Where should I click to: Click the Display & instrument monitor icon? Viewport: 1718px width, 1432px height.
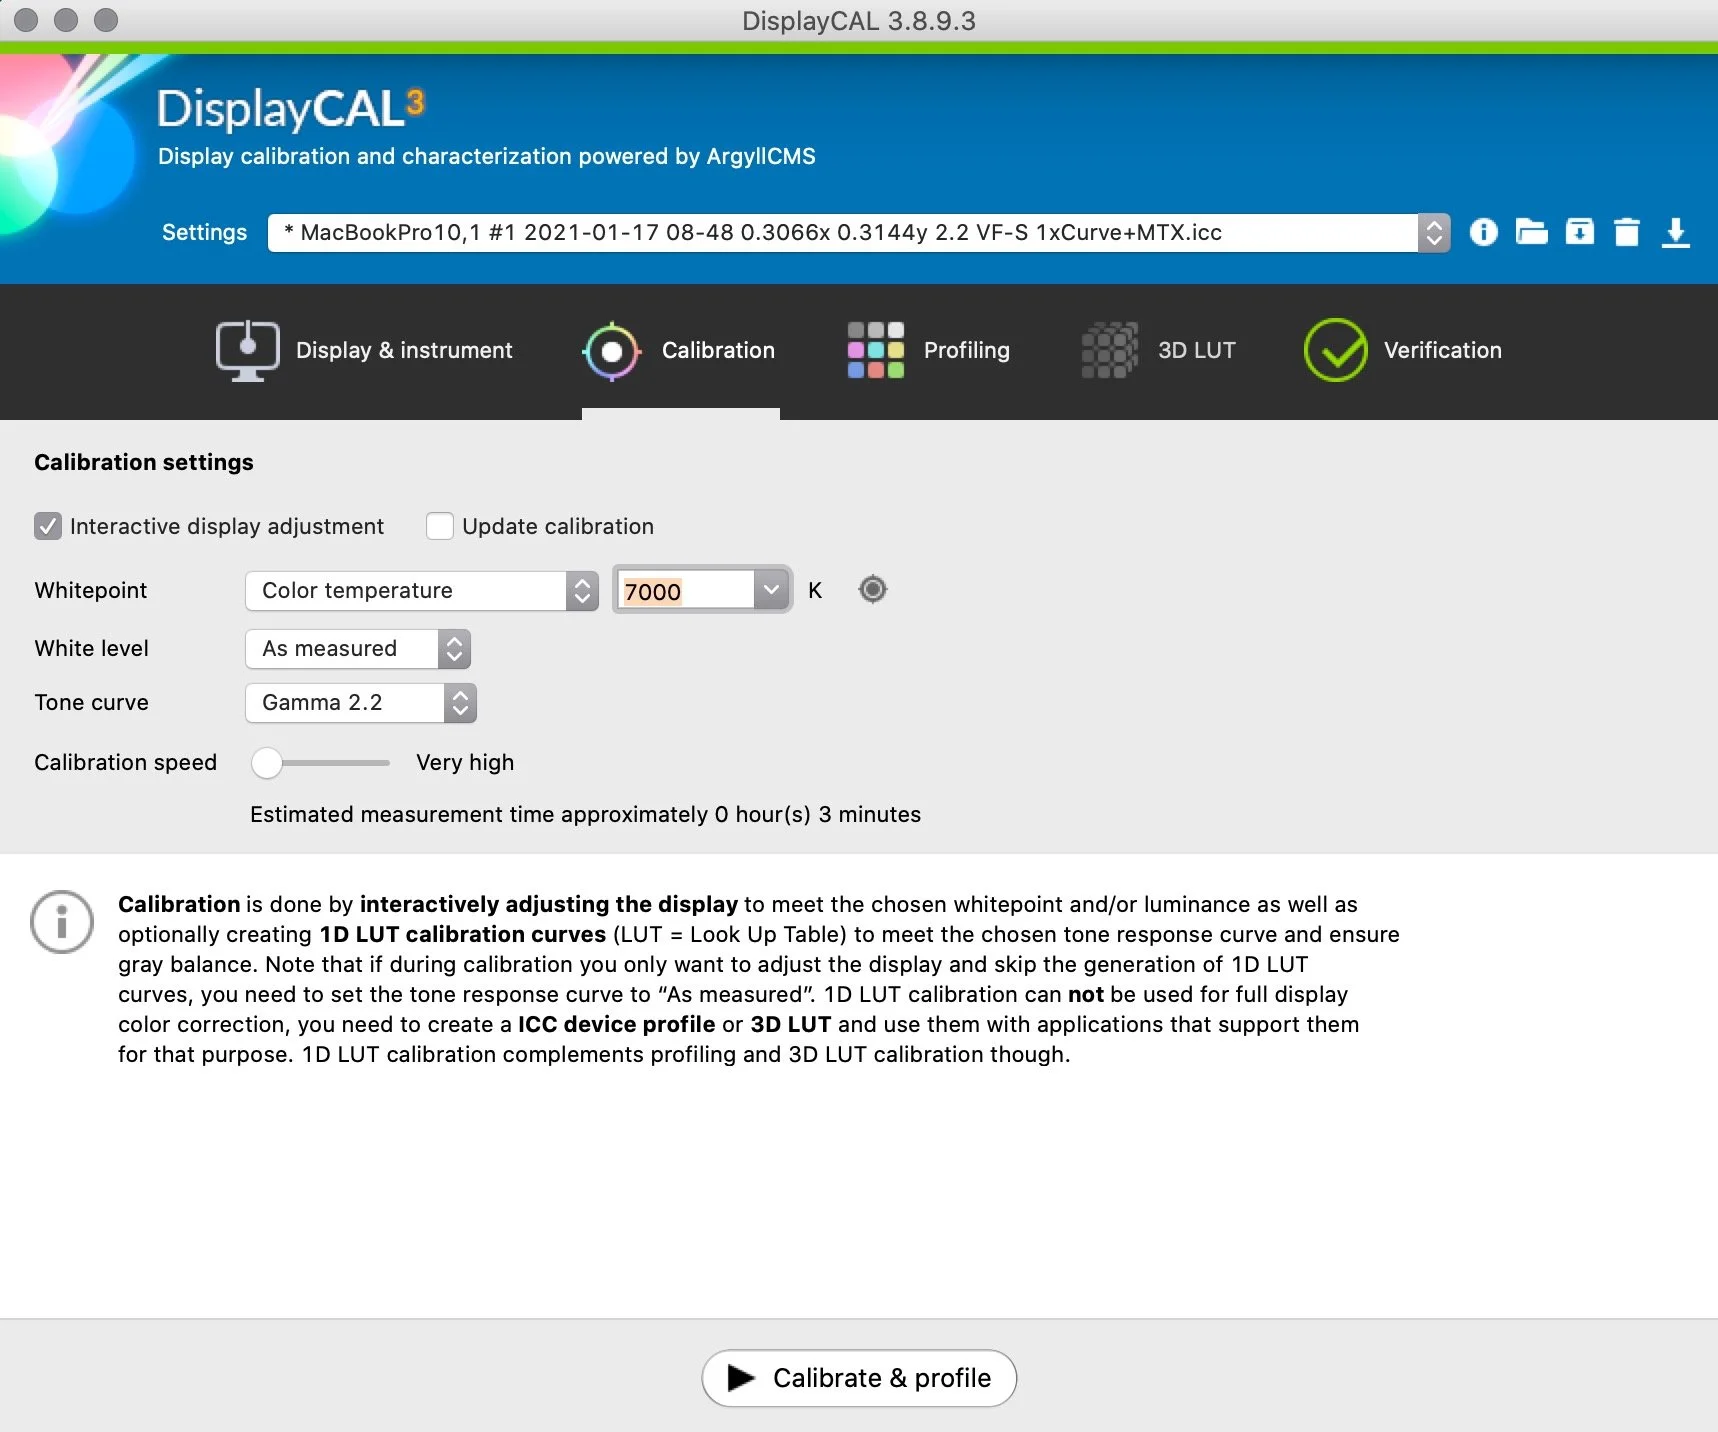pos(247,350)
